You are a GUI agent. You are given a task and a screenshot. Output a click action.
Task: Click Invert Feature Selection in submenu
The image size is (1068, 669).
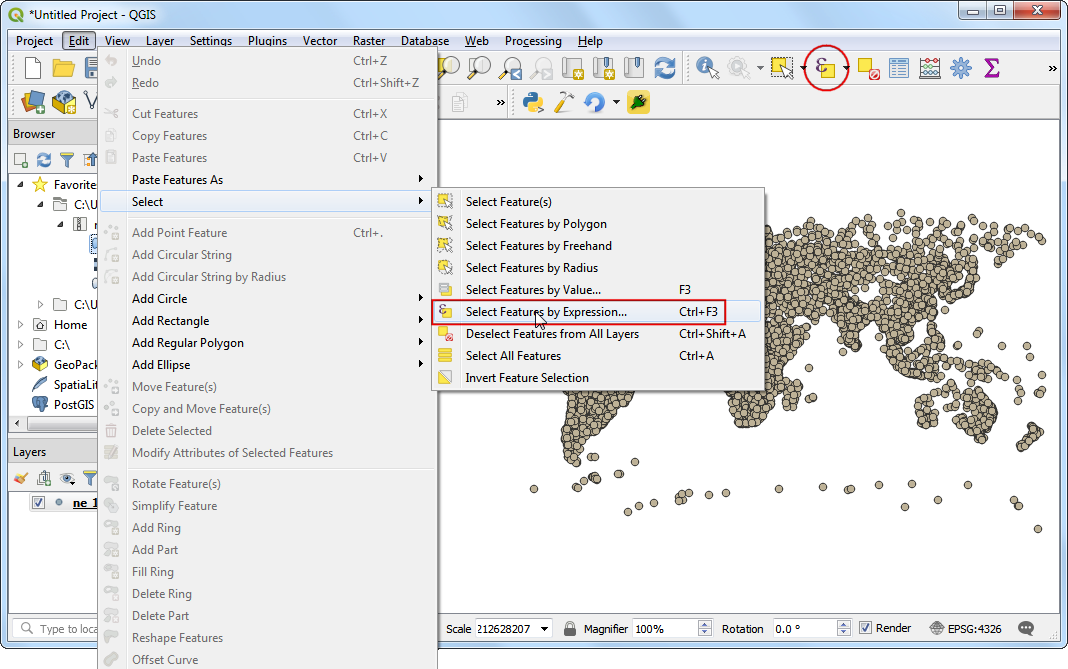(527, 378)
